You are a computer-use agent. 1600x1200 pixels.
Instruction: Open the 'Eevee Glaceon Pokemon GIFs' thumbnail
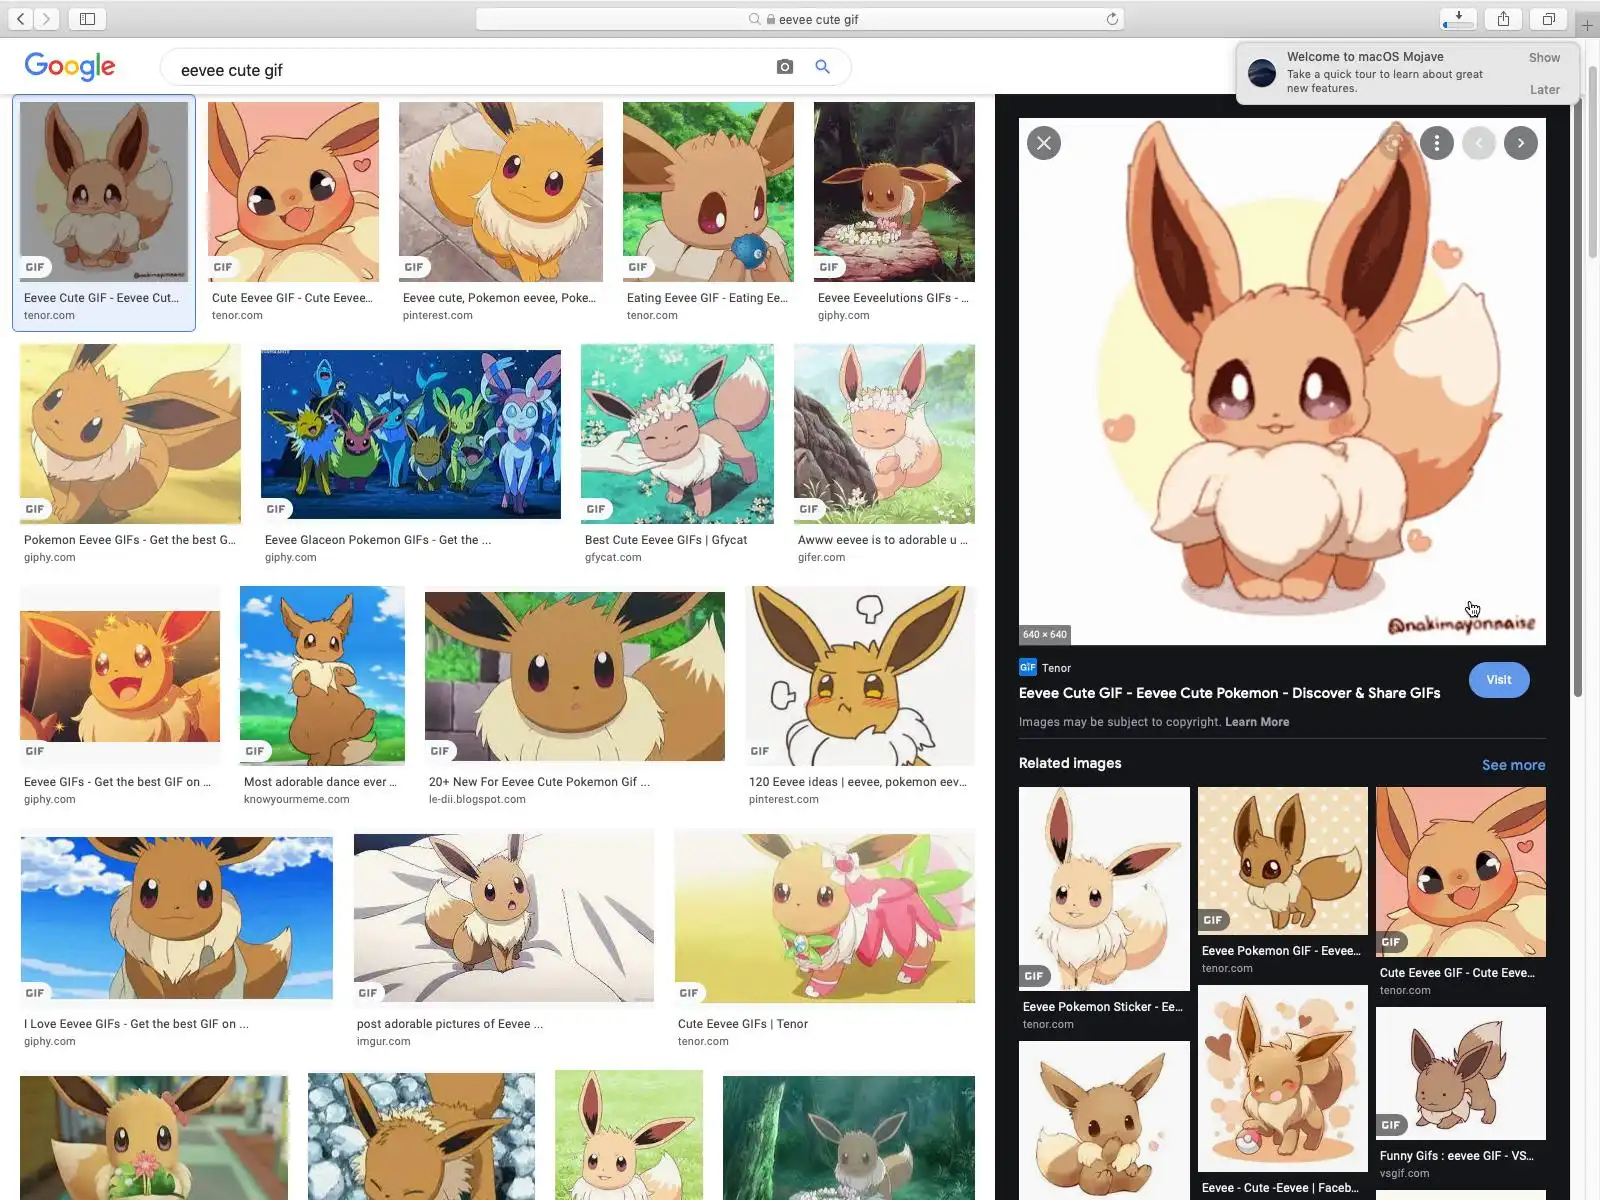411,434
